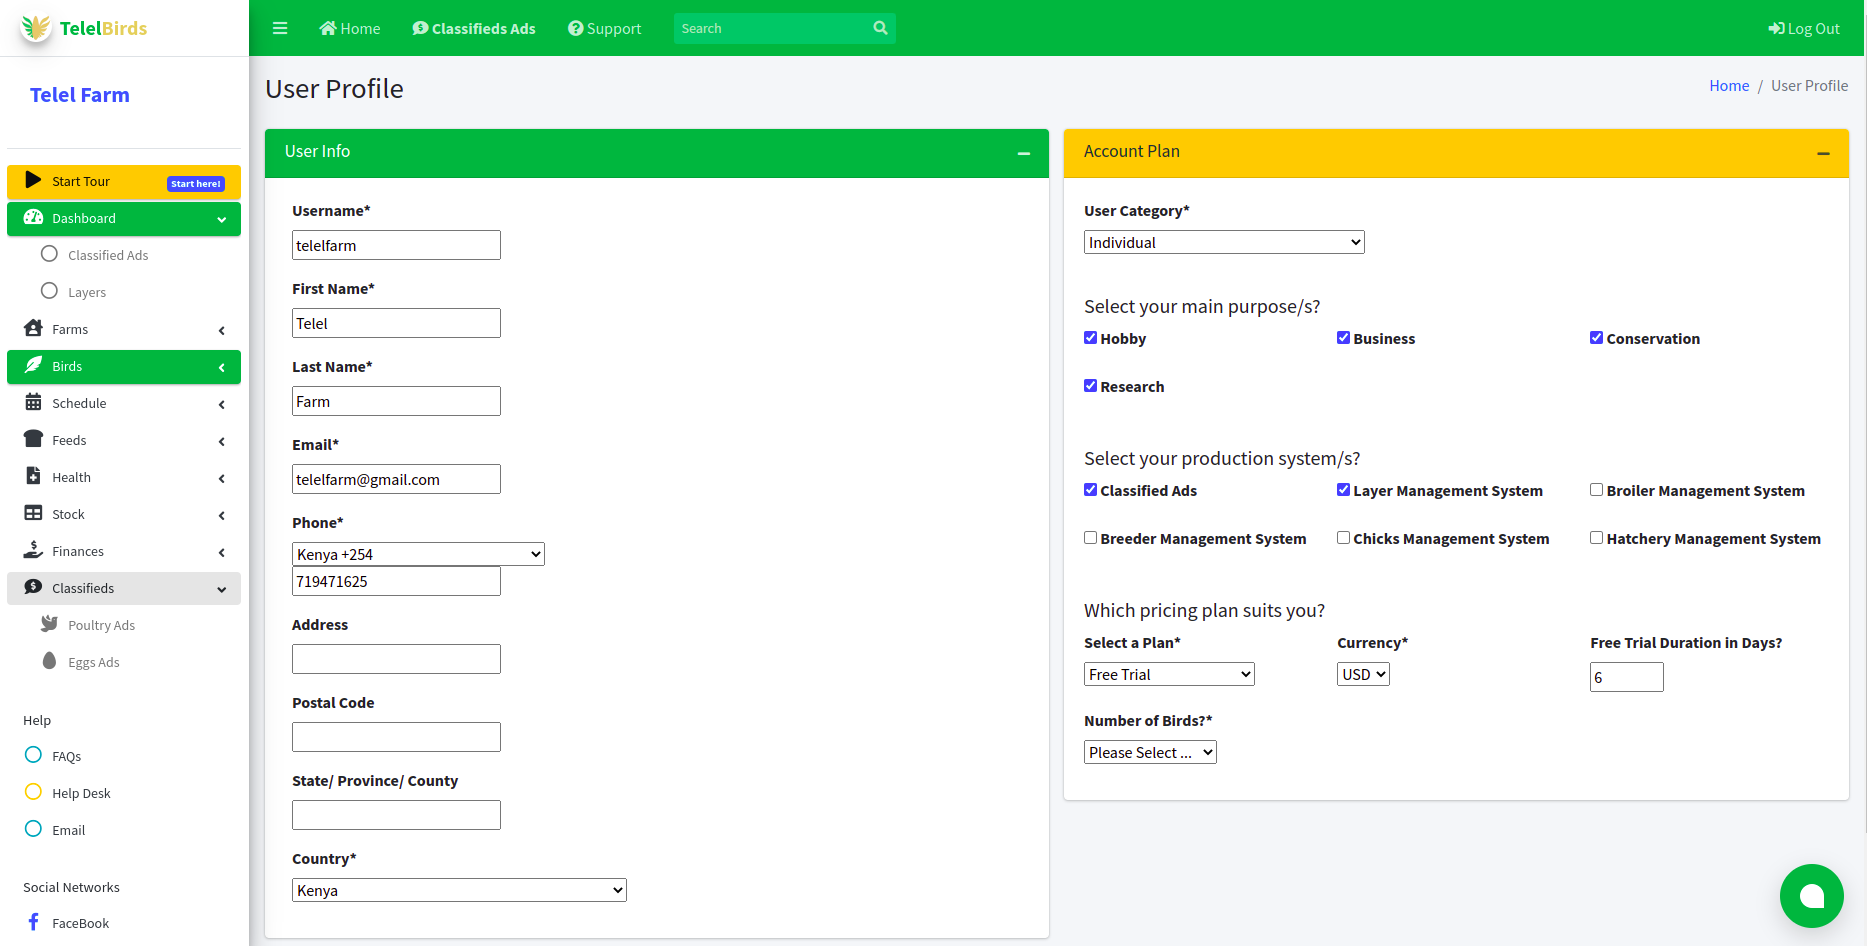Open the Schedule sidebar menu
Image resolution: width=1867 pixels, height=946 pixels.
[124, 403]
